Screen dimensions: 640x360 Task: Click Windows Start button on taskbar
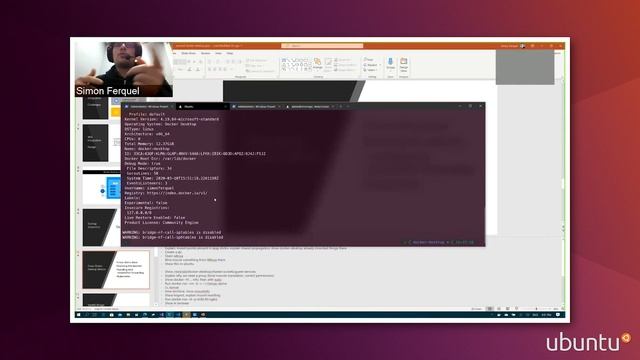(78, 315)
